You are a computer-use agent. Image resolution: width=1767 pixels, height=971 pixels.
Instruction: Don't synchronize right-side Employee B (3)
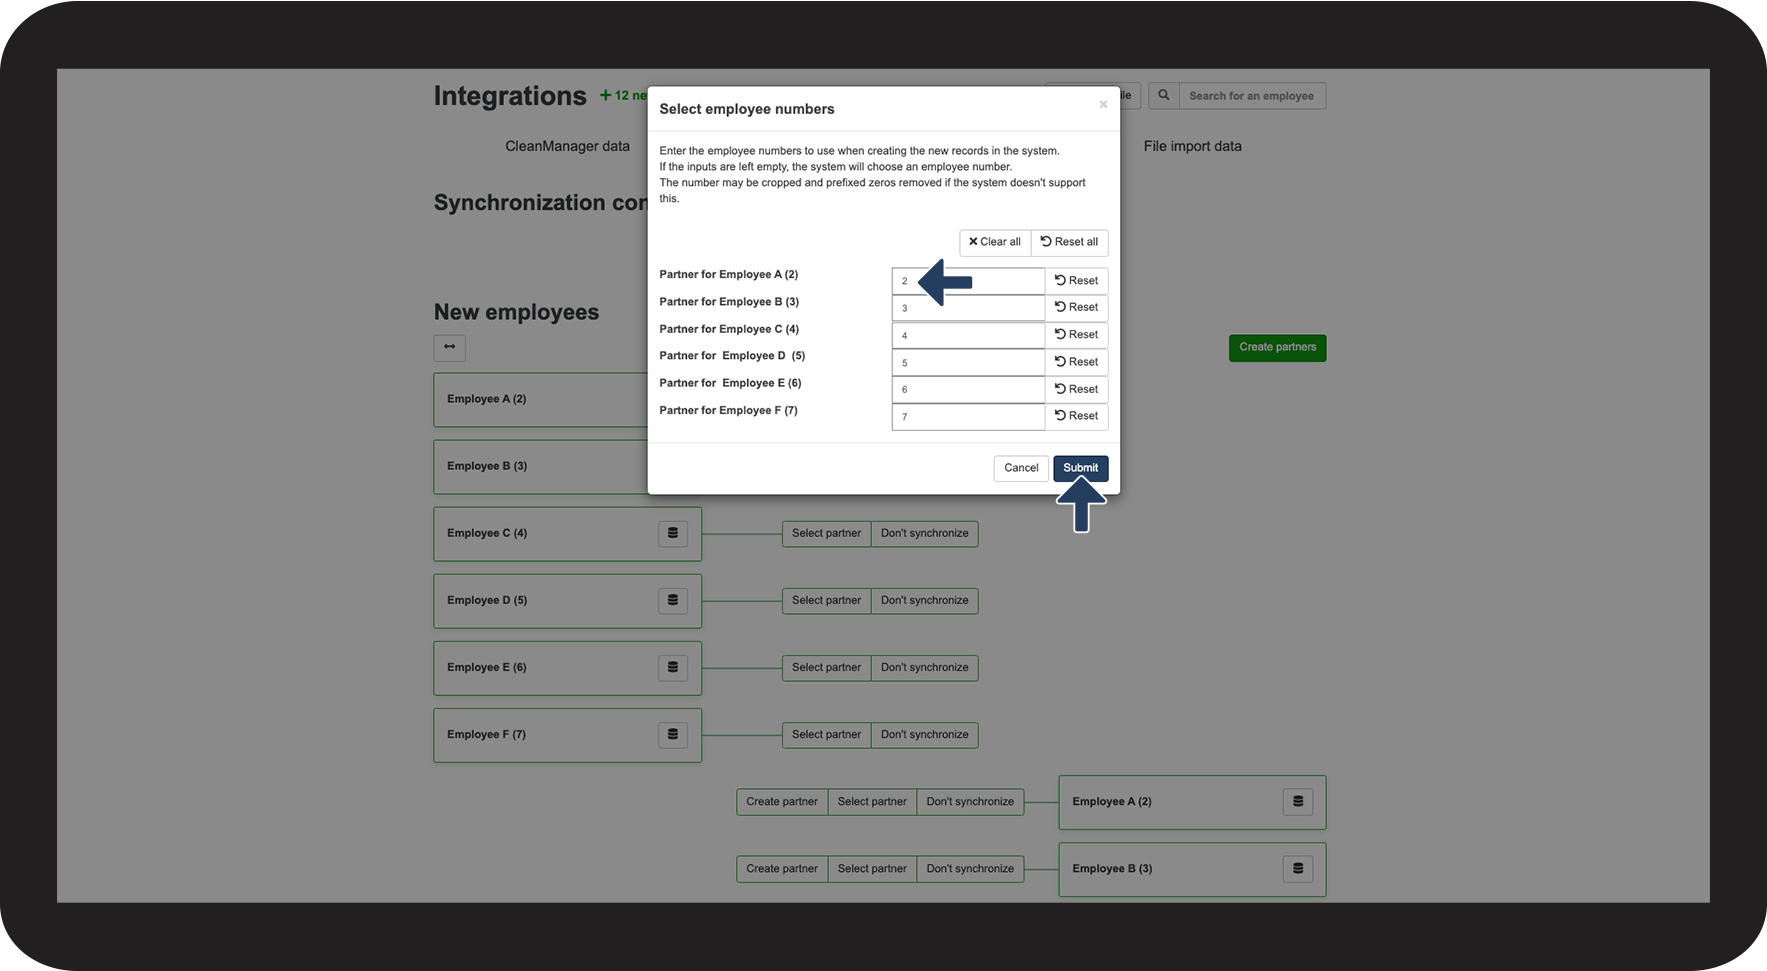tap(970, 869)
